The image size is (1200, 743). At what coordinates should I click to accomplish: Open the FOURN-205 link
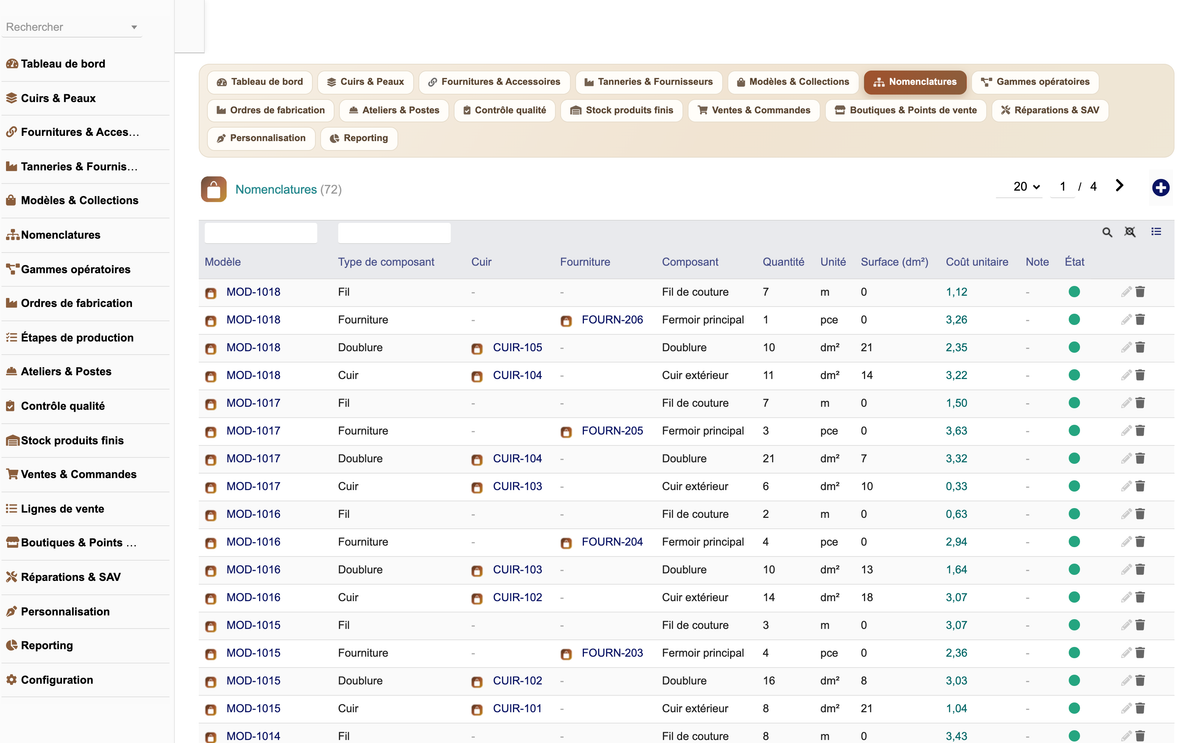pyautogui.click(x=612, y=431)
